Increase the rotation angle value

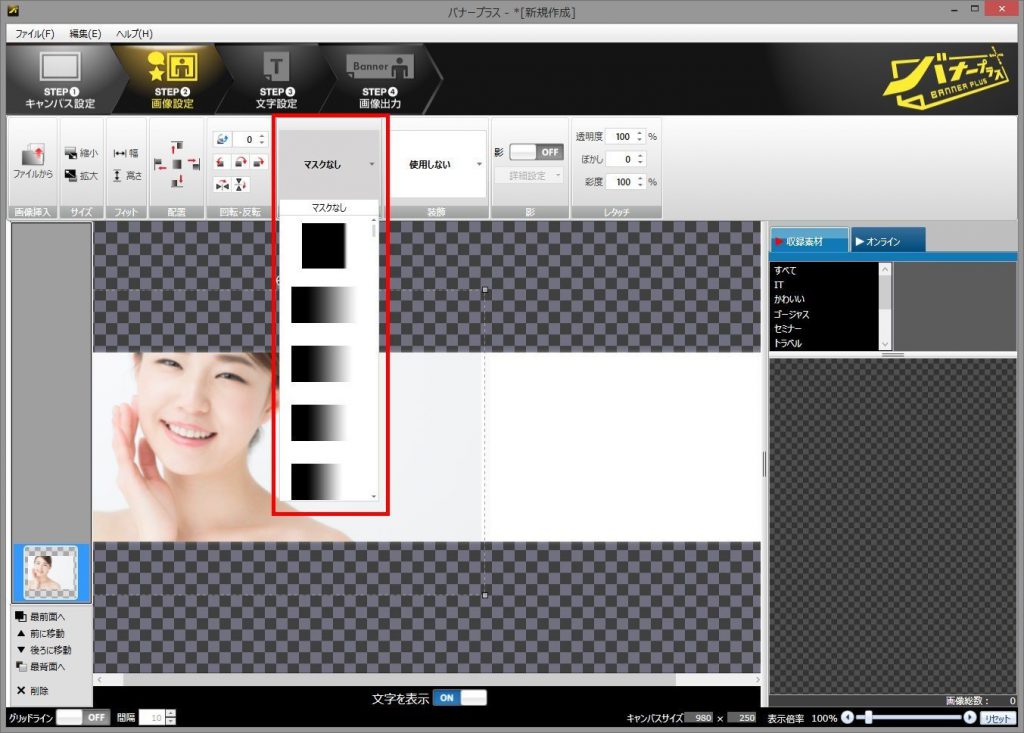[262, 136]
